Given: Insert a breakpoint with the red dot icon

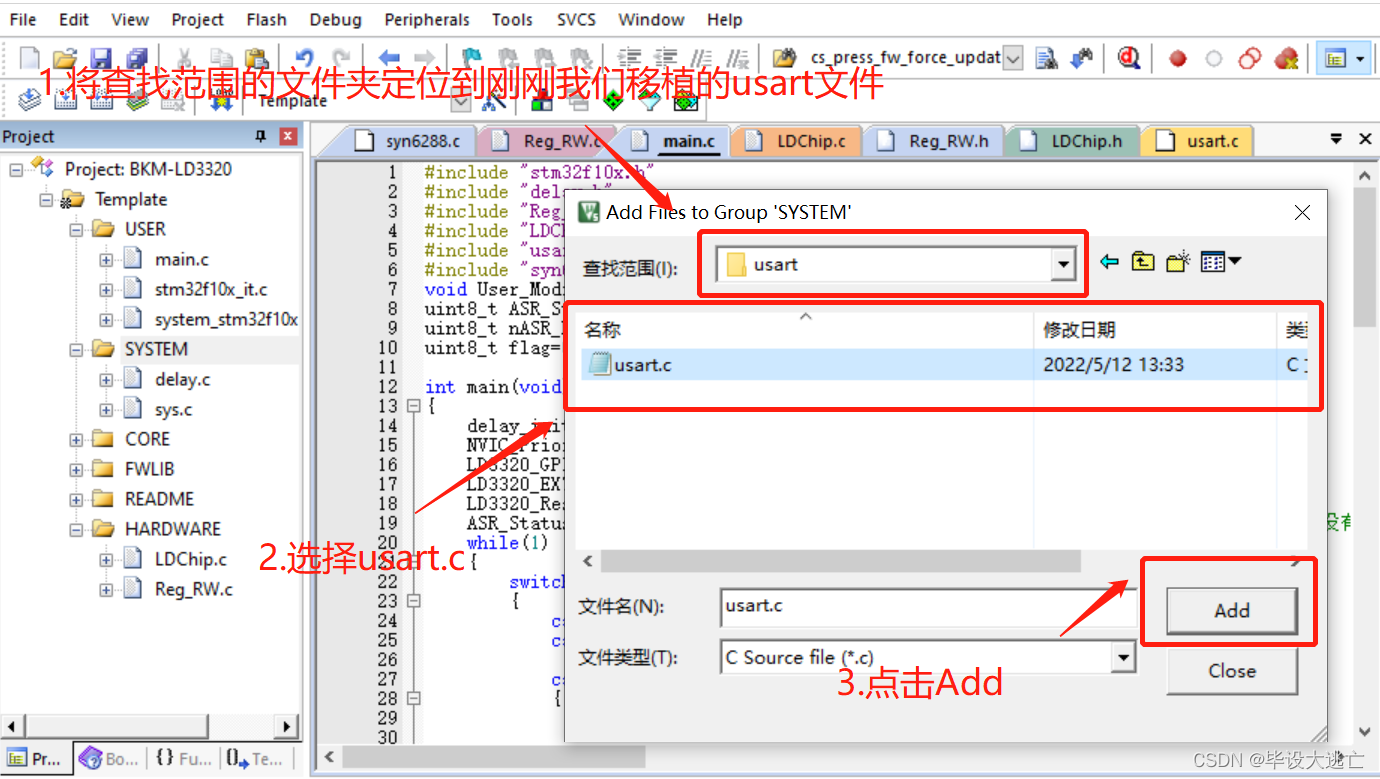Looking at the screenshot, I should tap(1178, 58).
